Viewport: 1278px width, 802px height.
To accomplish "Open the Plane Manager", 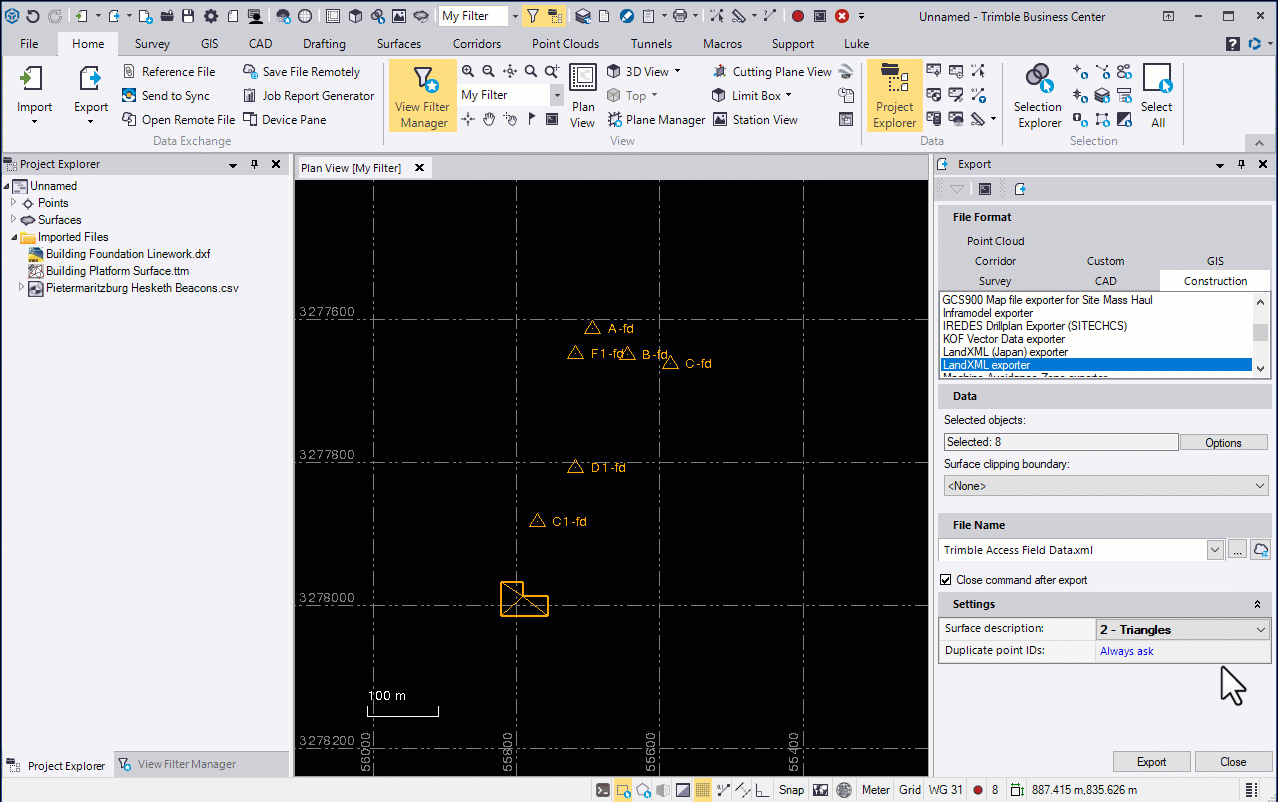I will click(x=656, y=119).
